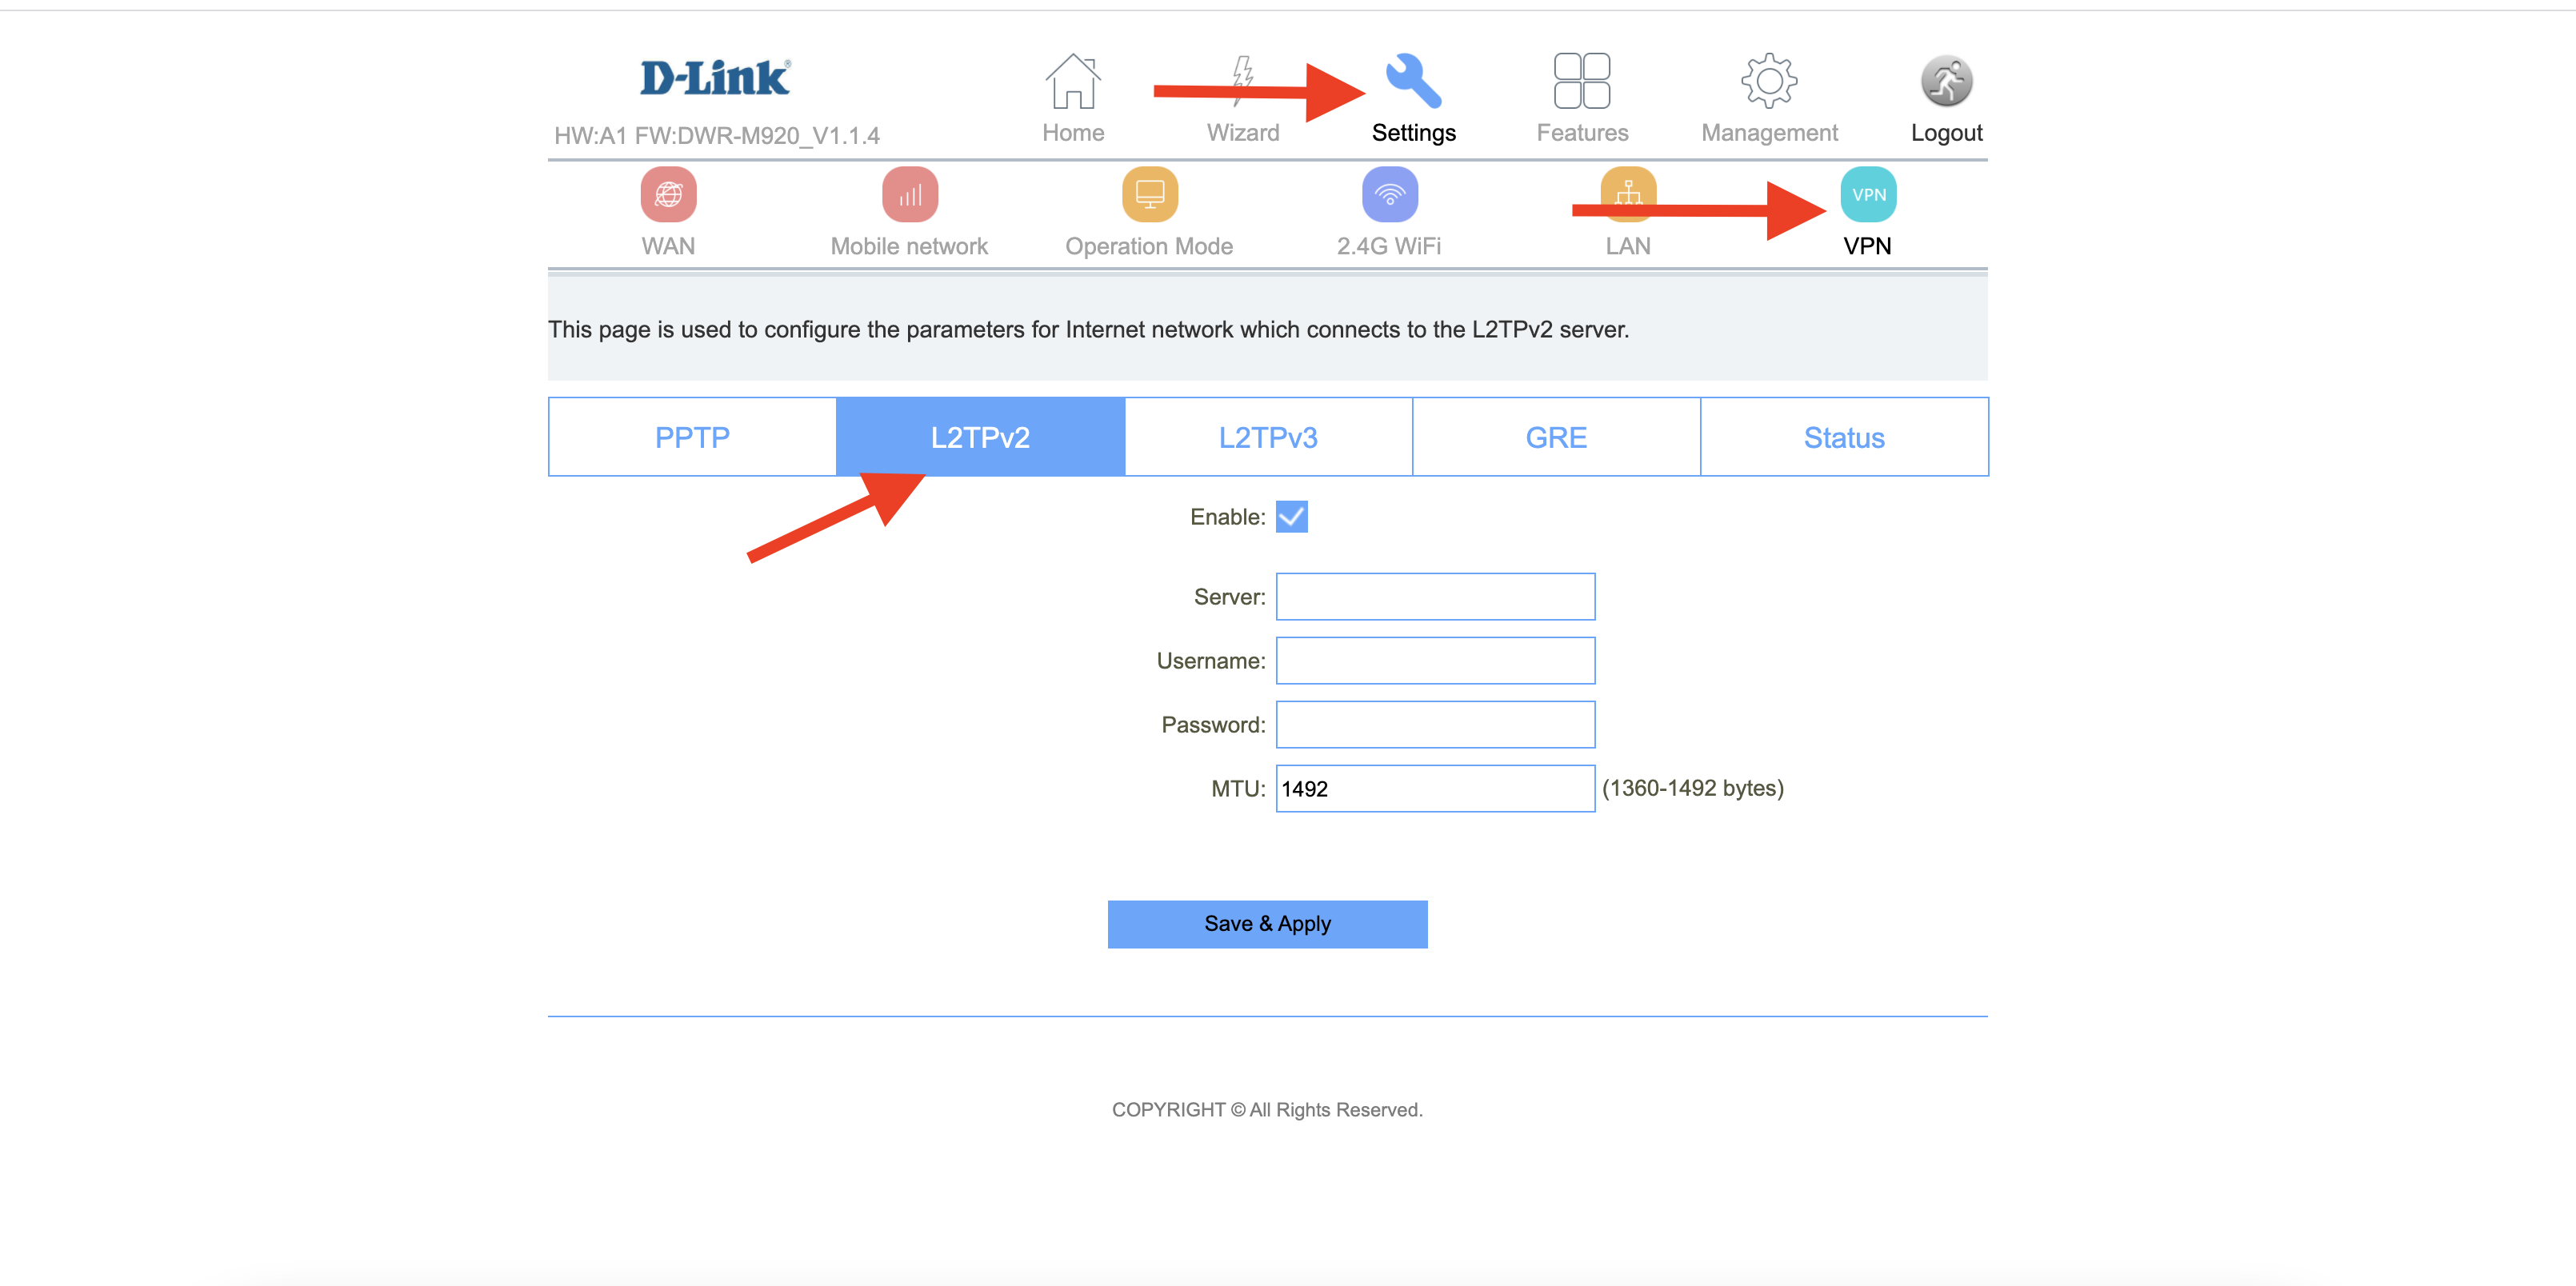
Task: Launch the Wizard lightning icon
Action: click(x=1242, y=82)
